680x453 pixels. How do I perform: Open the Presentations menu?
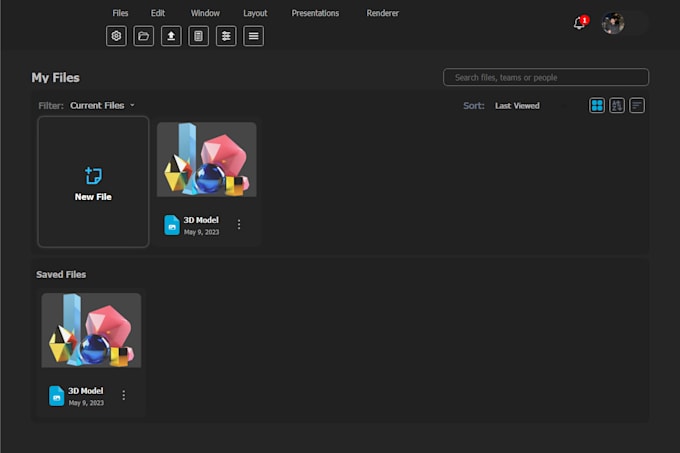click(x=315, y=13)
